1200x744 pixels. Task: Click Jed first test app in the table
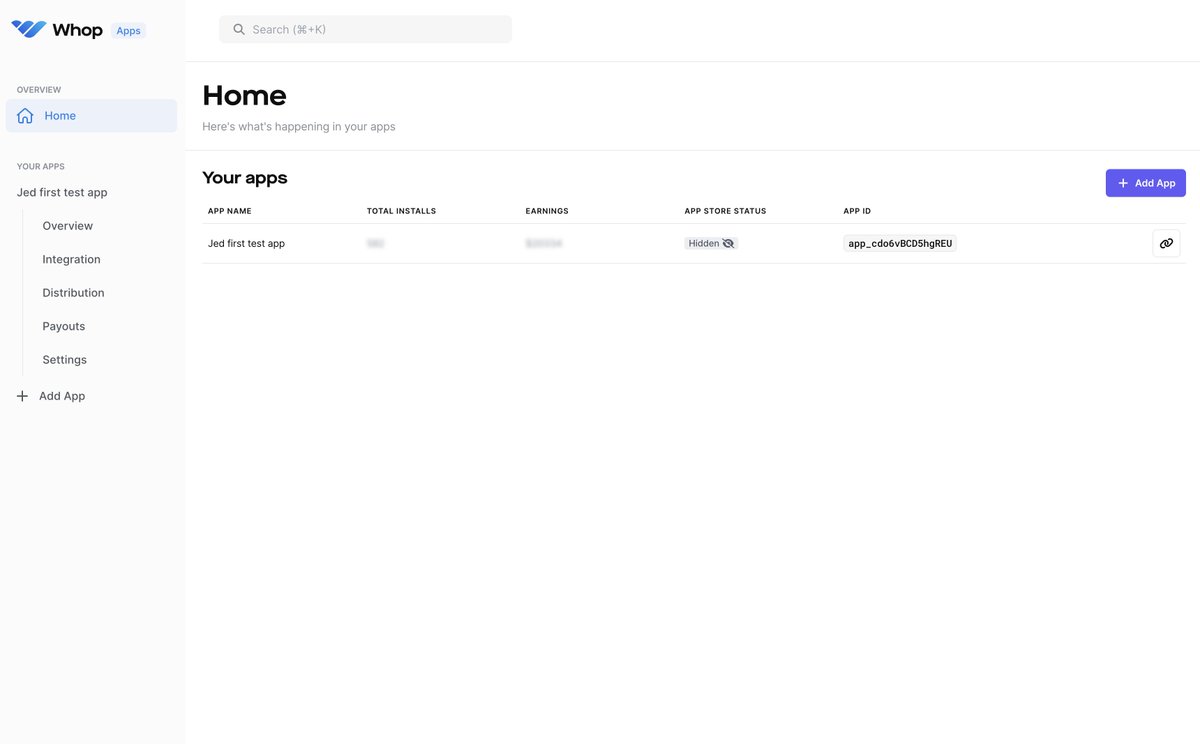click(246, 243)
